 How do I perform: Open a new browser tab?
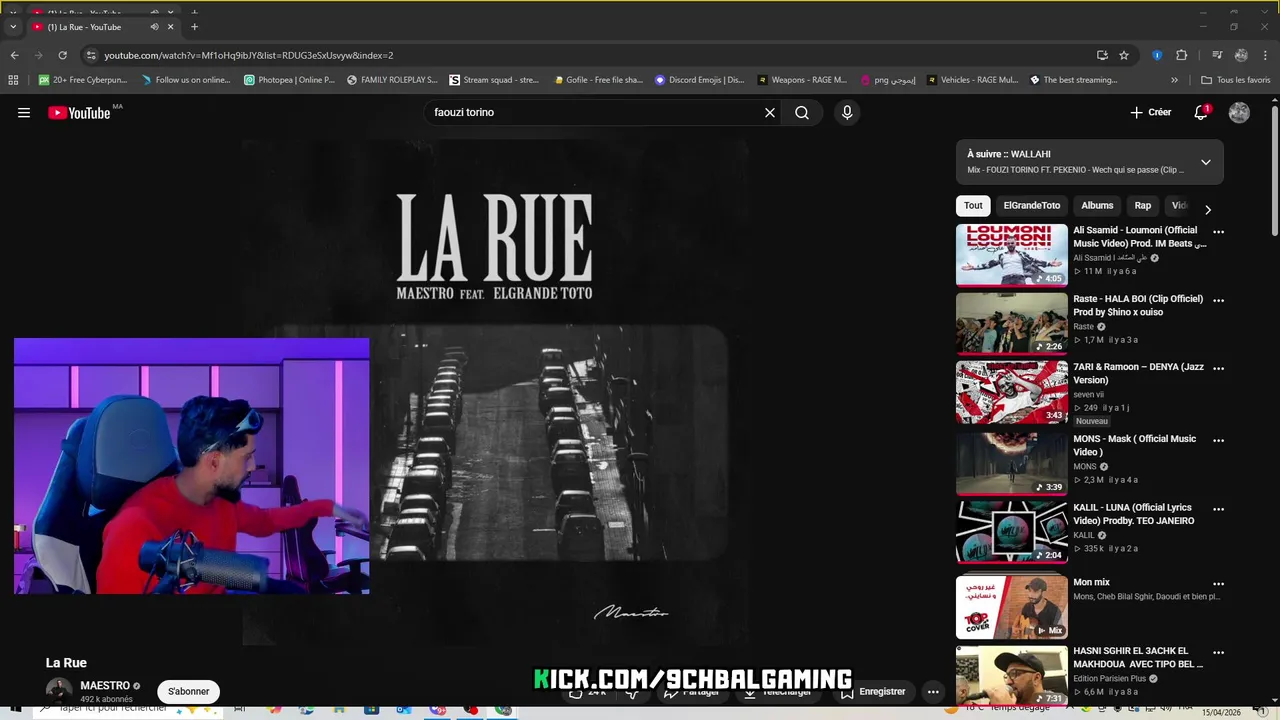click(x=194, y=27)
